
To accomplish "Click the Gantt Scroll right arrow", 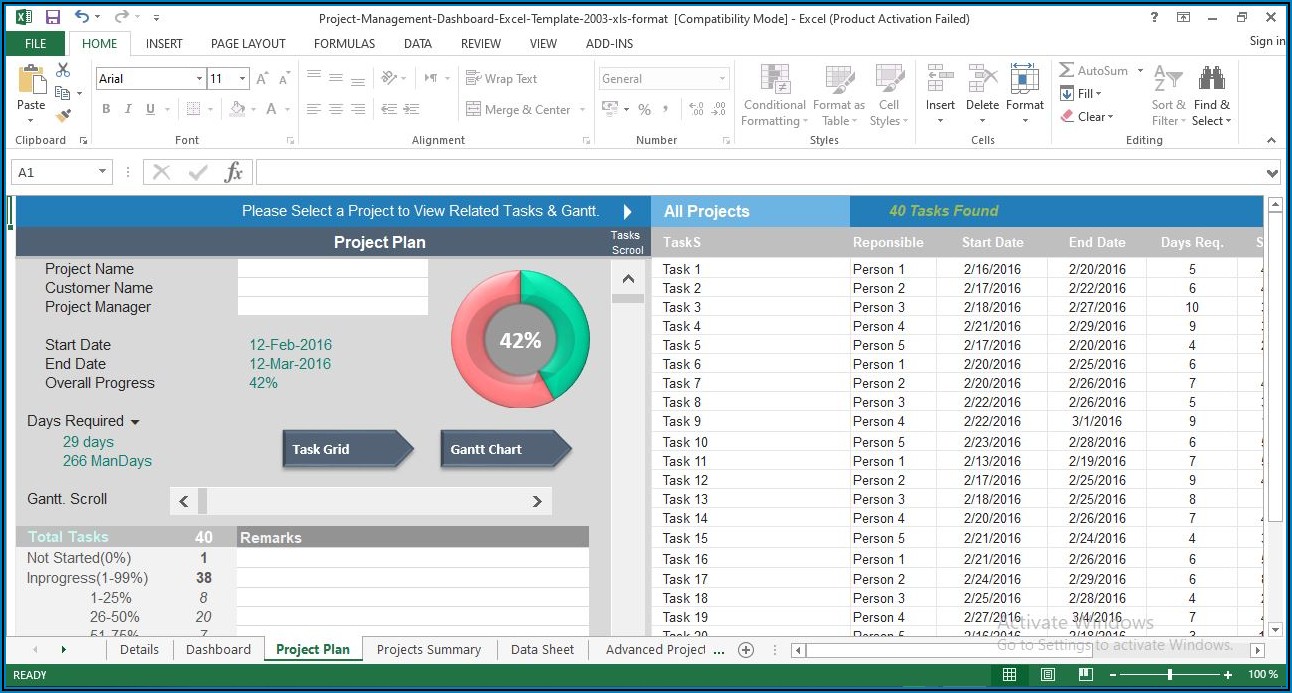I will pos(537,502).
